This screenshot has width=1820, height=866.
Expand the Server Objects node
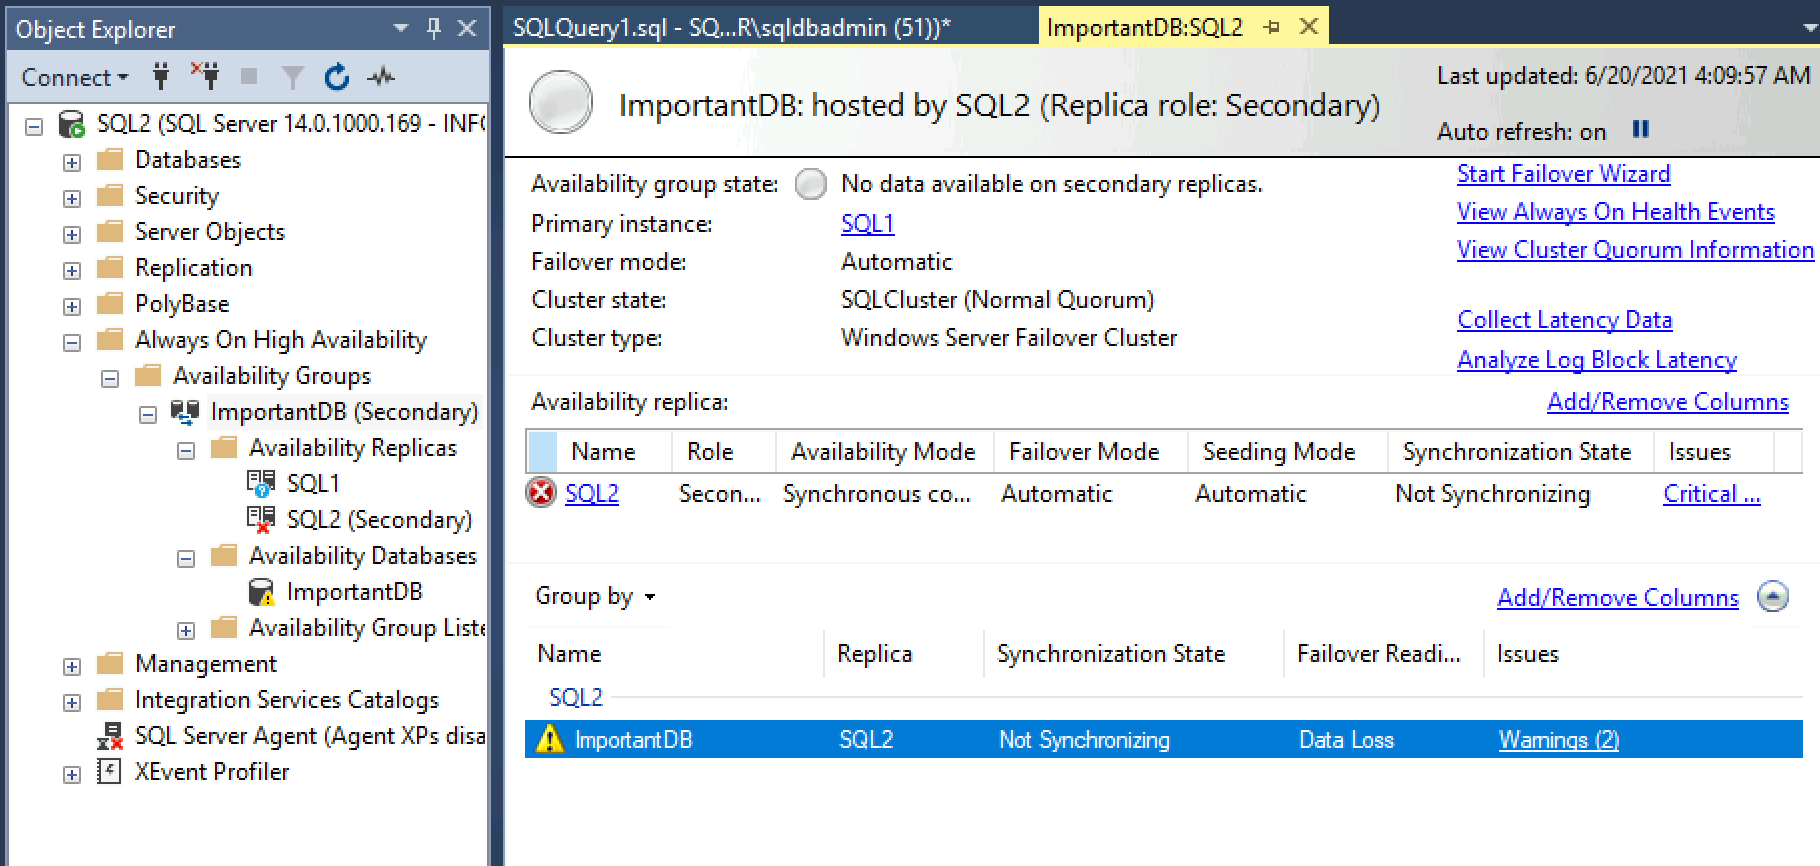72,234
